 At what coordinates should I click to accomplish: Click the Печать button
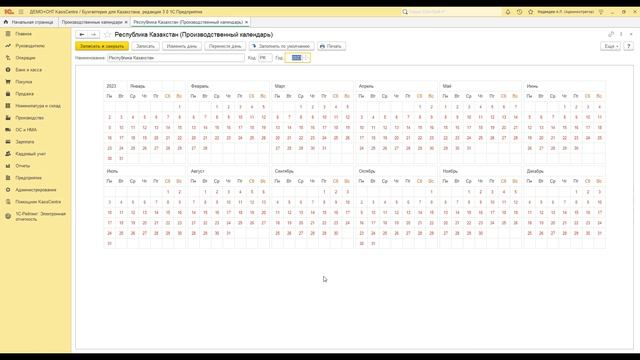pyautogui.click(x=331, y=46)
